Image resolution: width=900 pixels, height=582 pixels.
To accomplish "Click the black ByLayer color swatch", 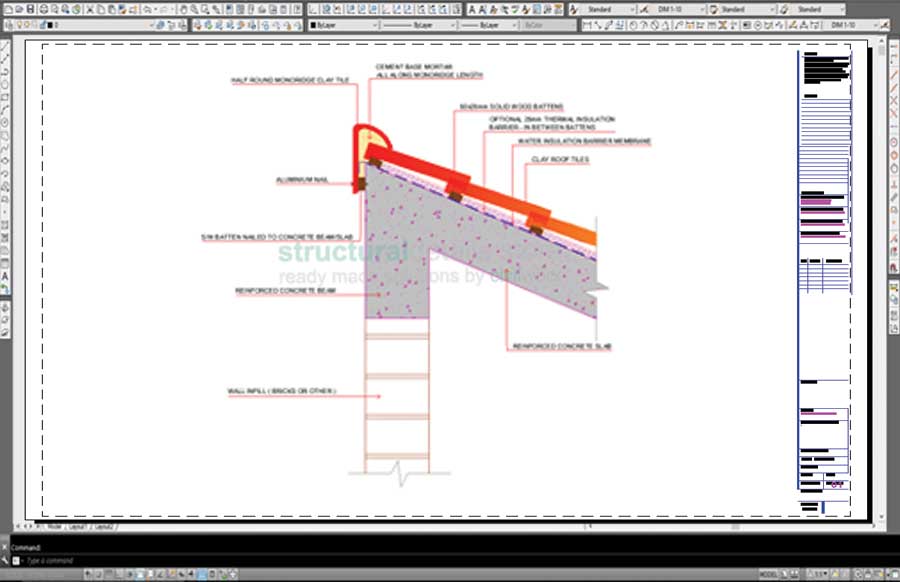I will 314,25.
